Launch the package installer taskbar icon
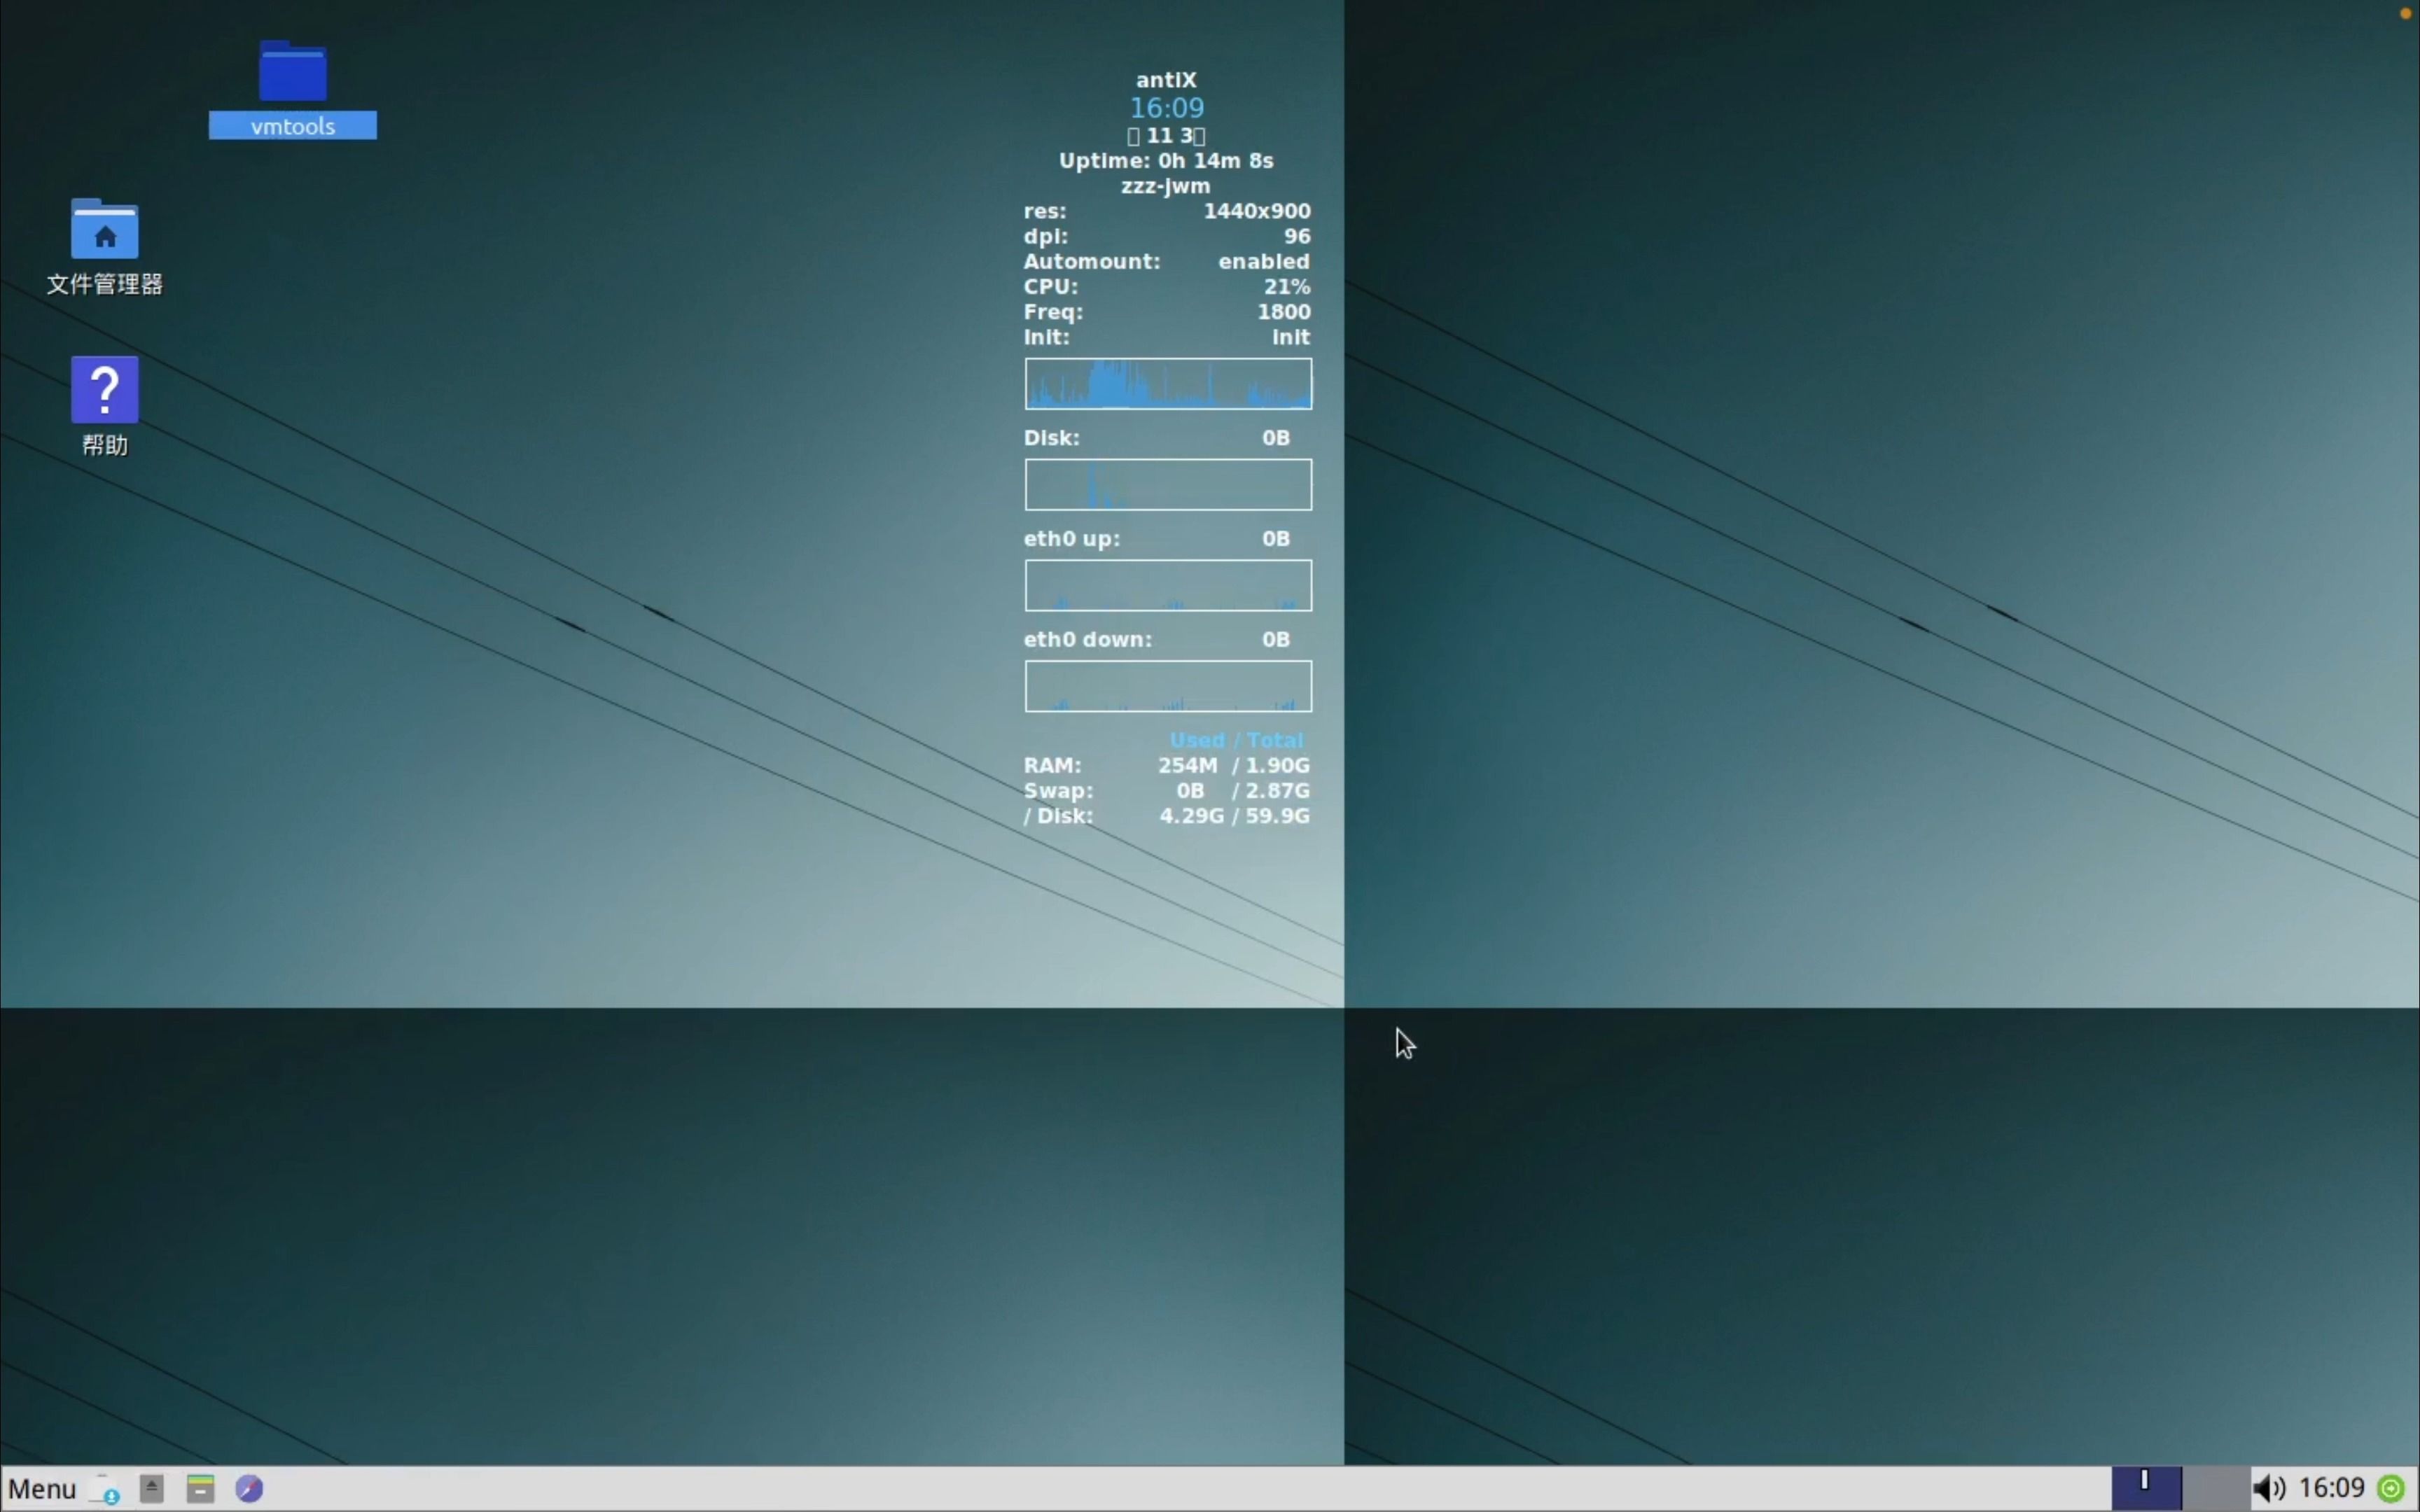Viewport: 2420px width, 1512px height. pyautogui.click(x=104, y=1489)
